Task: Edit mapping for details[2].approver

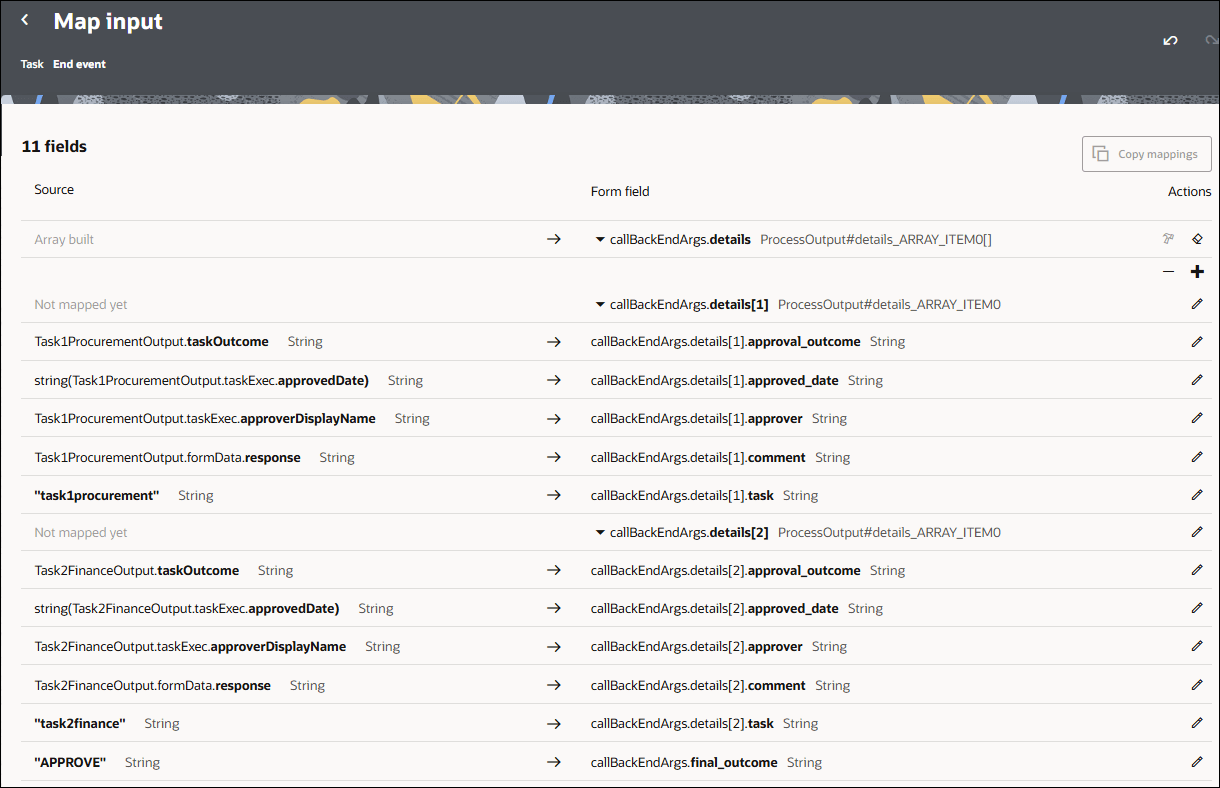Action: (x=1197, y=646)
